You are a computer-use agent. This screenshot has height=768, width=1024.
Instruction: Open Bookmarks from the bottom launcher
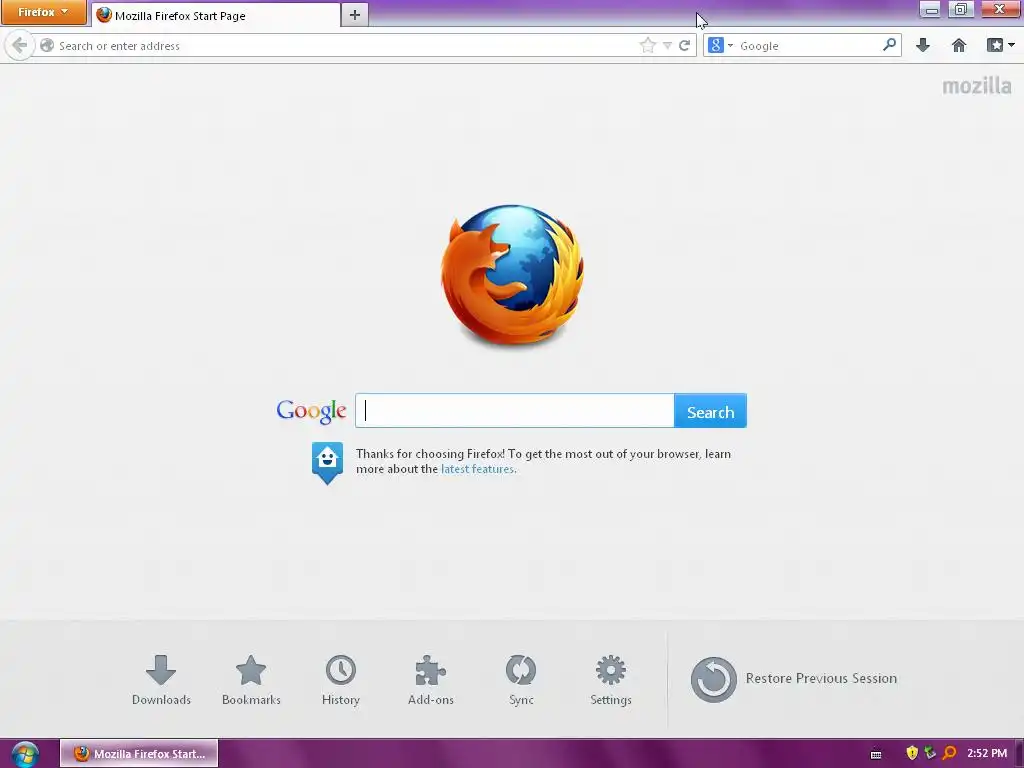pyautogui.click(x=251, y=680)
